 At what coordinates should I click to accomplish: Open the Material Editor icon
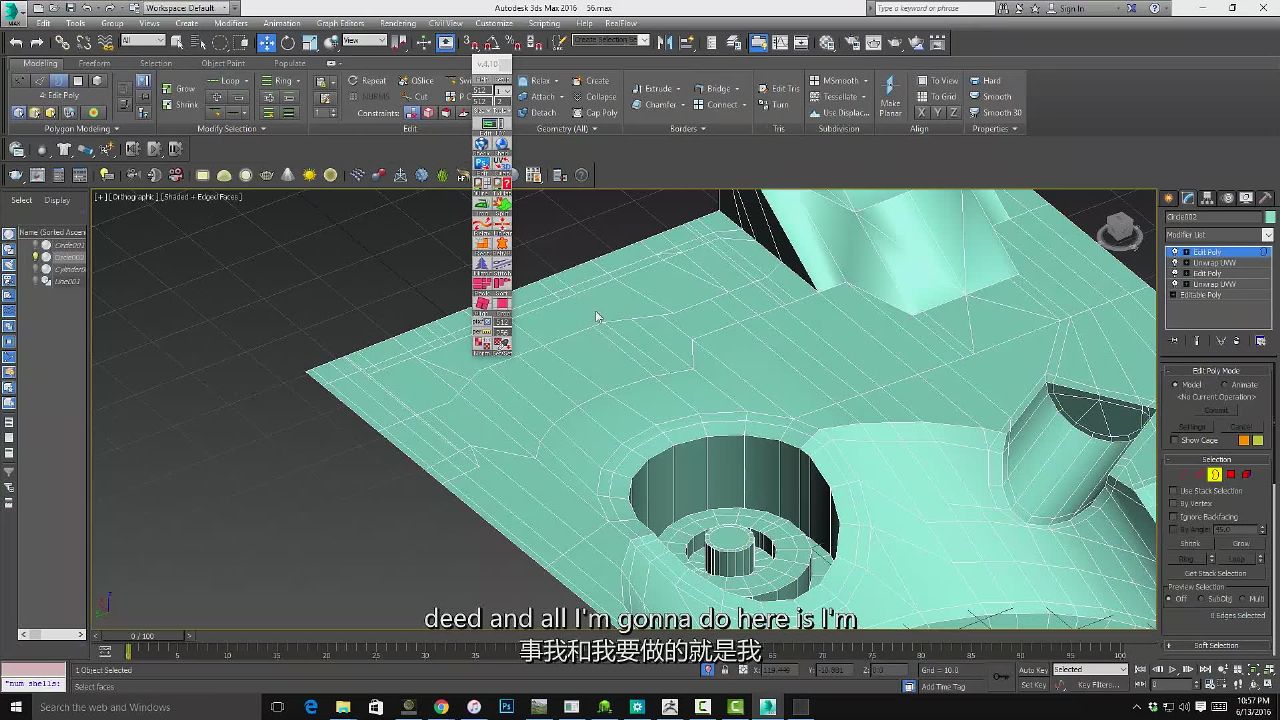click(x=827, y=42)
